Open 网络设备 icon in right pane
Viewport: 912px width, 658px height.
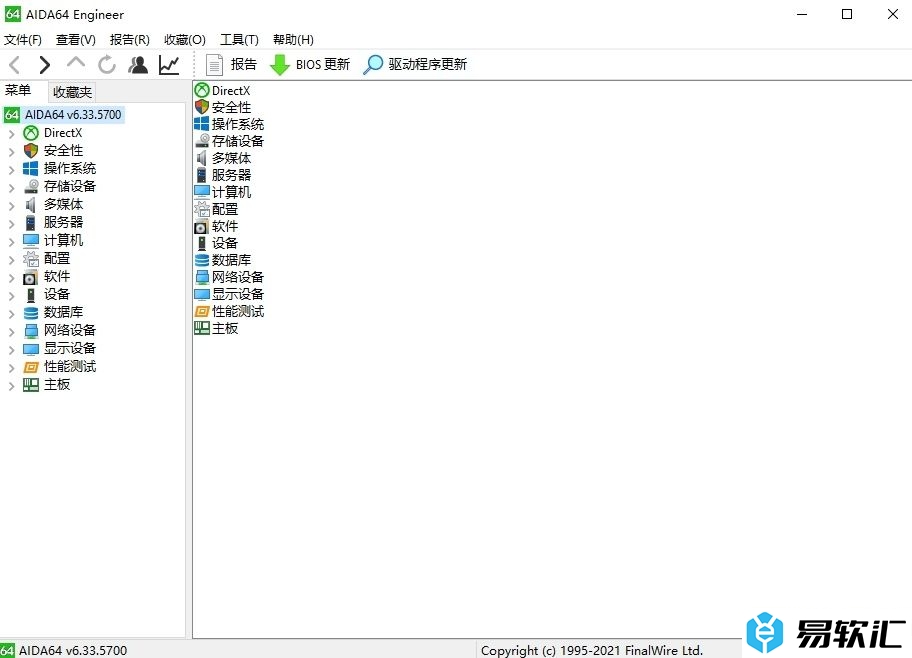point(202,277)
